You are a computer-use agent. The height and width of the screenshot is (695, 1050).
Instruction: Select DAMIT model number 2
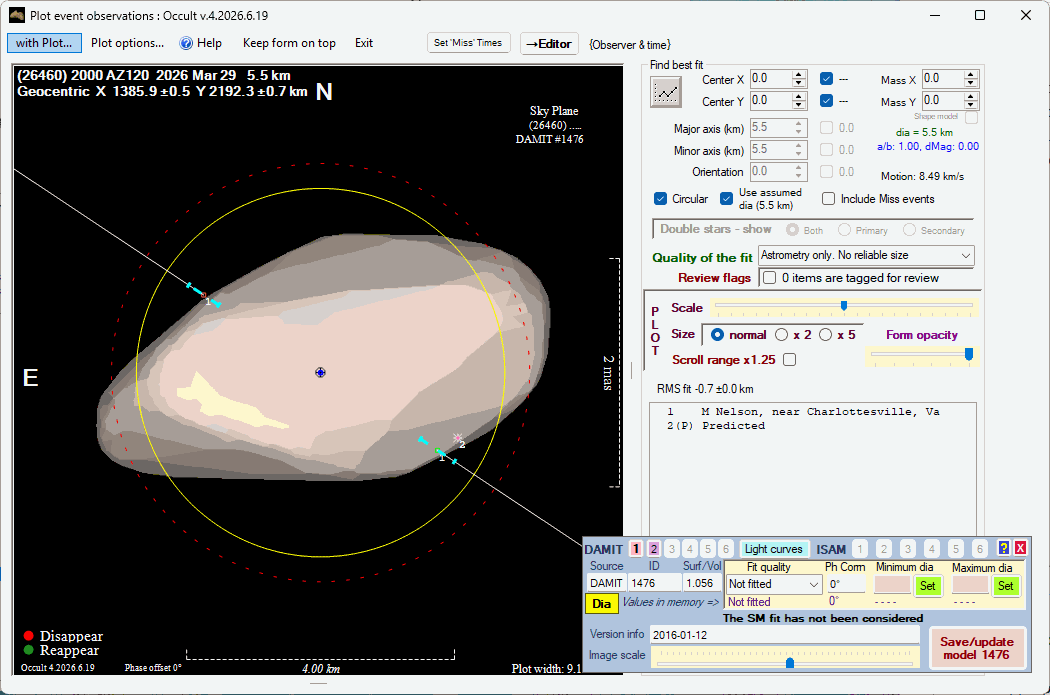(x=654, y=549)
